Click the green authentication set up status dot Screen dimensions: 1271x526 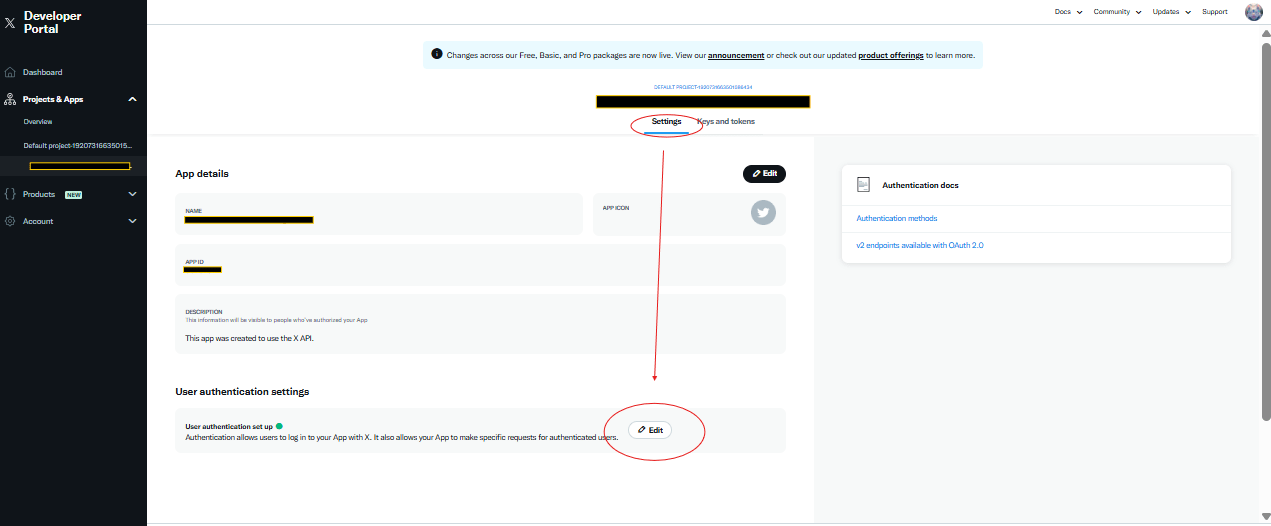tap(279, 426)
